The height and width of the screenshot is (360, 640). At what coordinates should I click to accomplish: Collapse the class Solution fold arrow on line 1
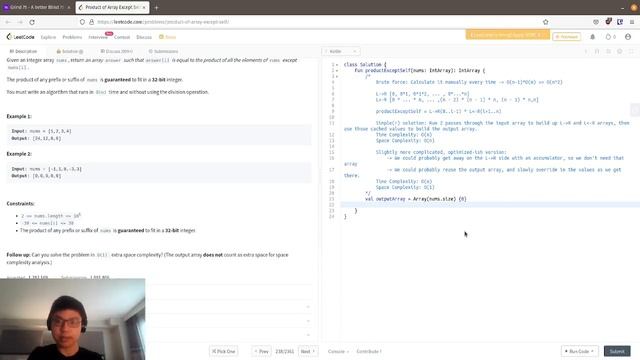point(337,65)
